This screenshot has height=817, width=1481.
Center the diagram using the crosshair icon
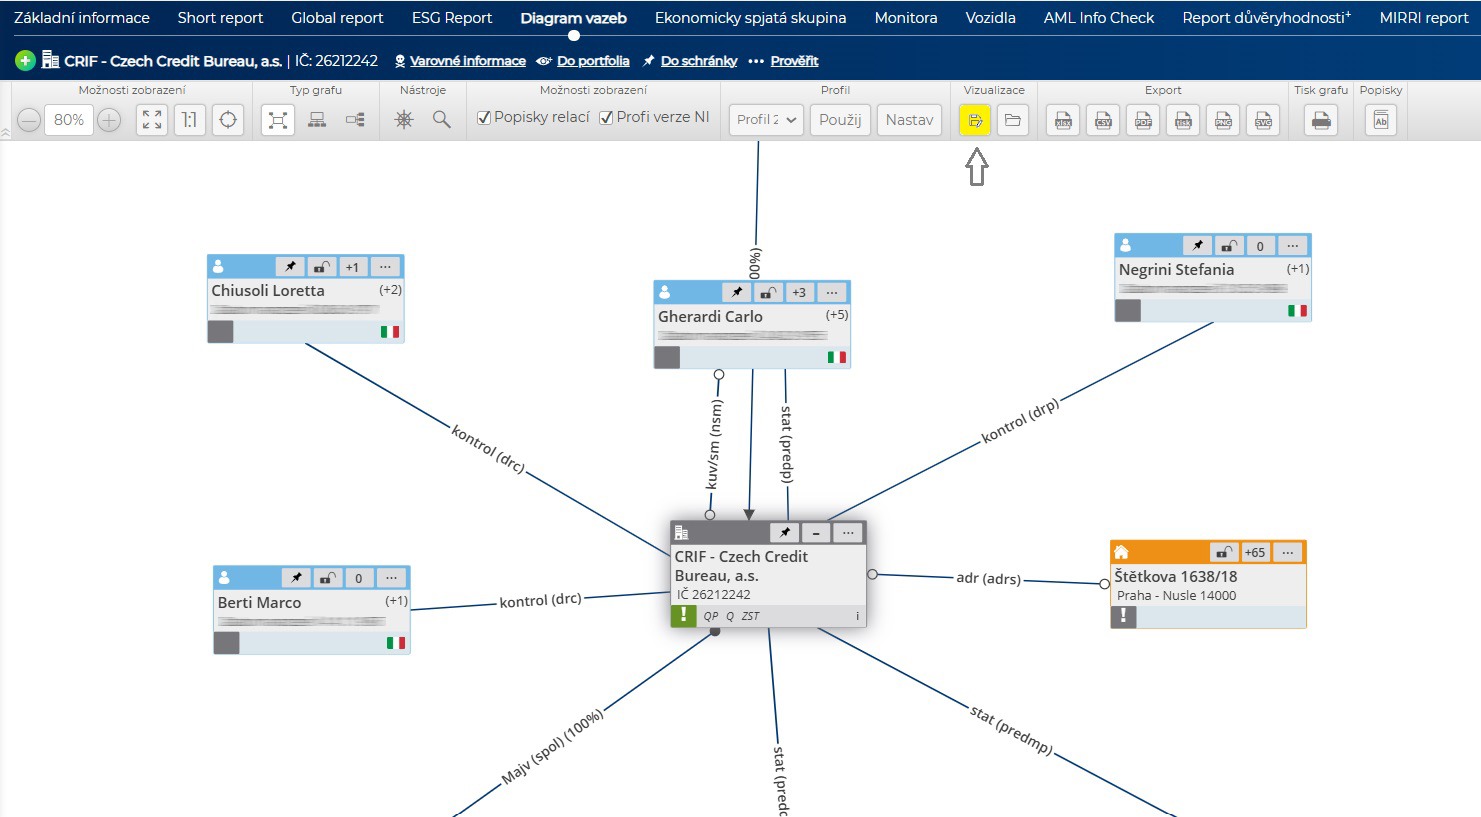pyautogui.click(x=228, y=120)
